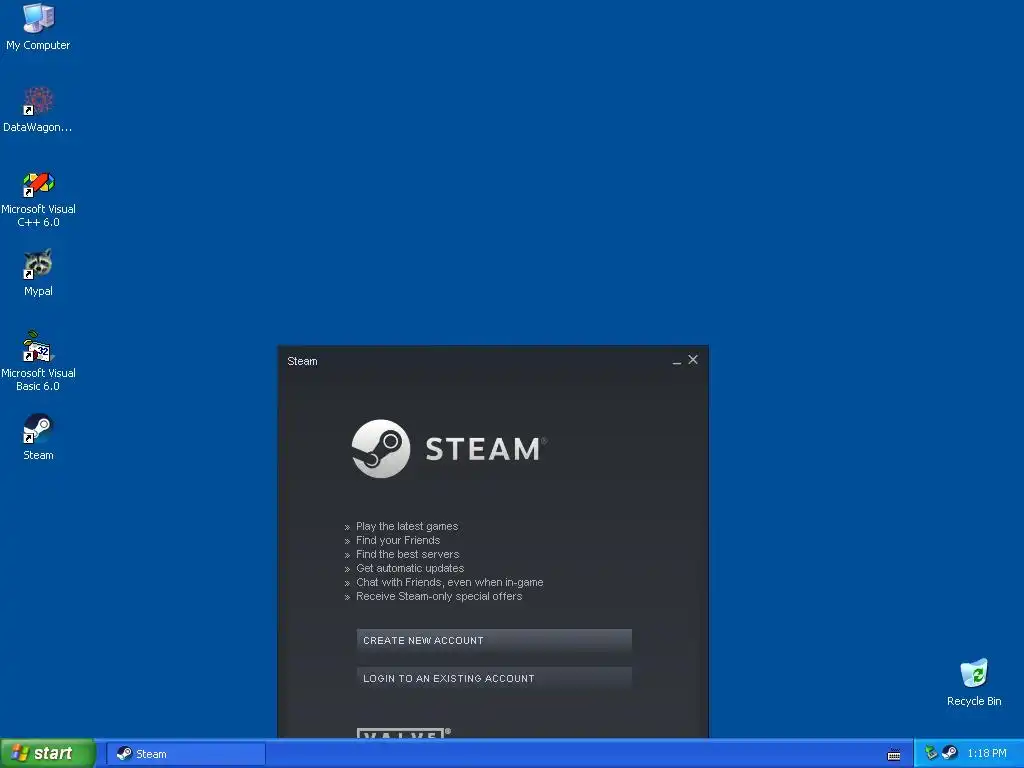Click the 'Find your Friends' text
Screen dimensions: 1024x768
[398, 540]
